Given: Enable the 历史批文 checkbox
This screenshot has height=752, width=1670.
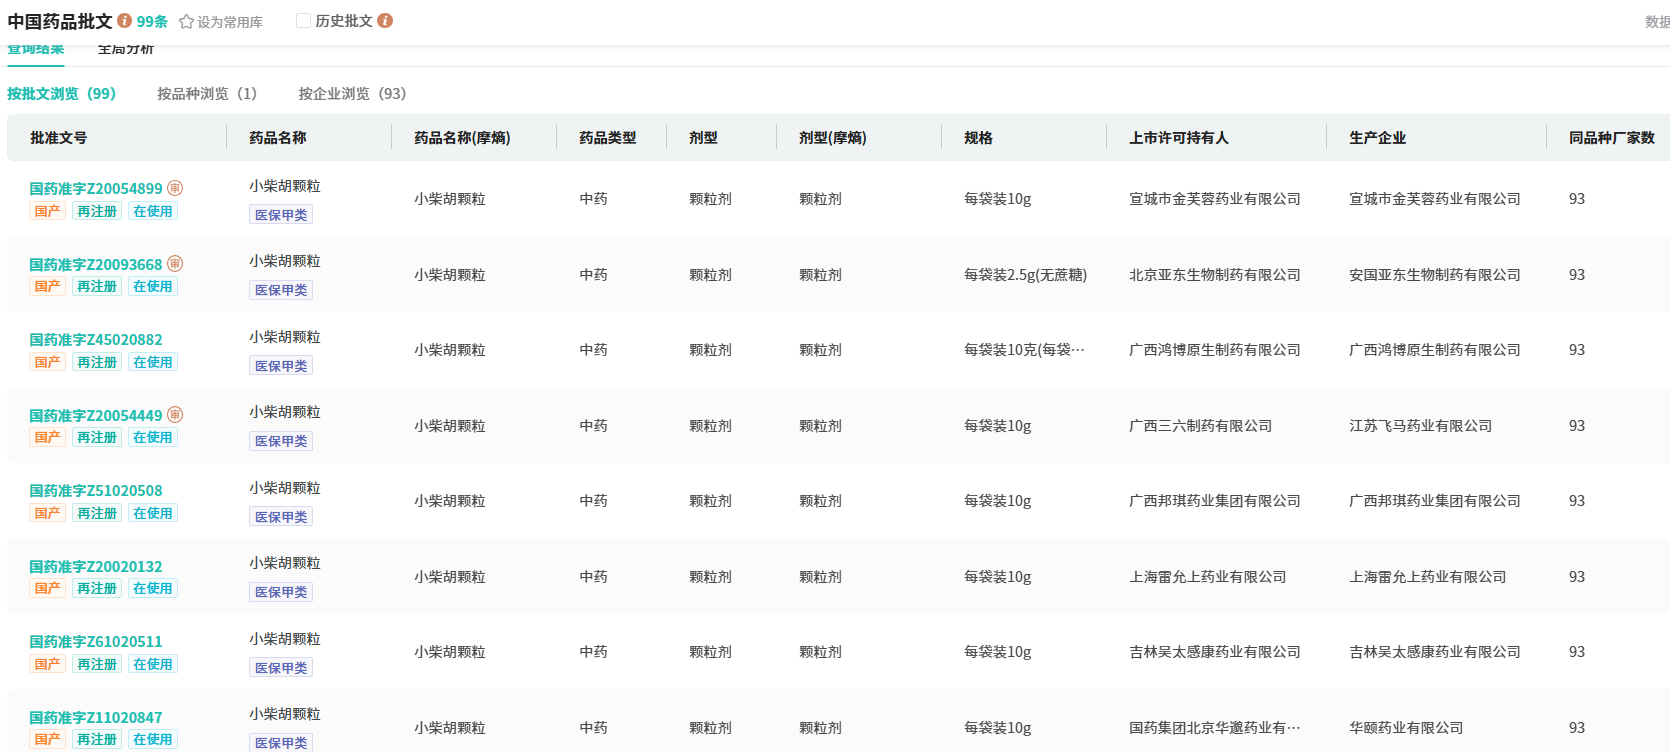Looking at the screenshot, I should 303,21.
